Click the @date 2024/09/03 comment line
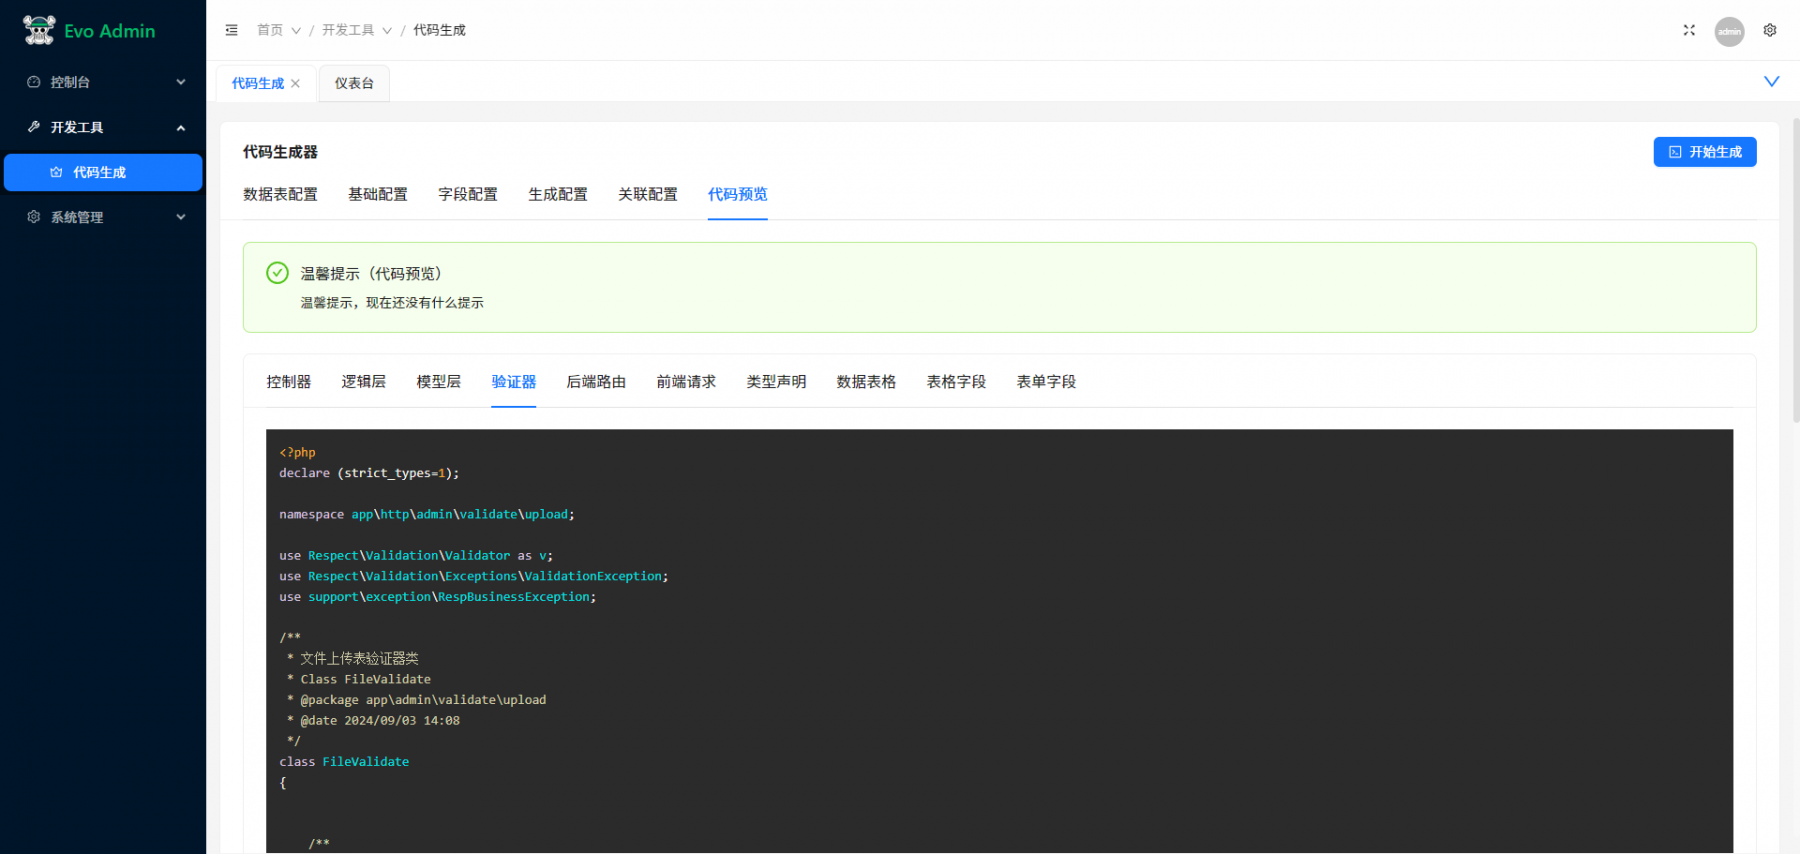1800x854 pixels. tap(373, 720)
